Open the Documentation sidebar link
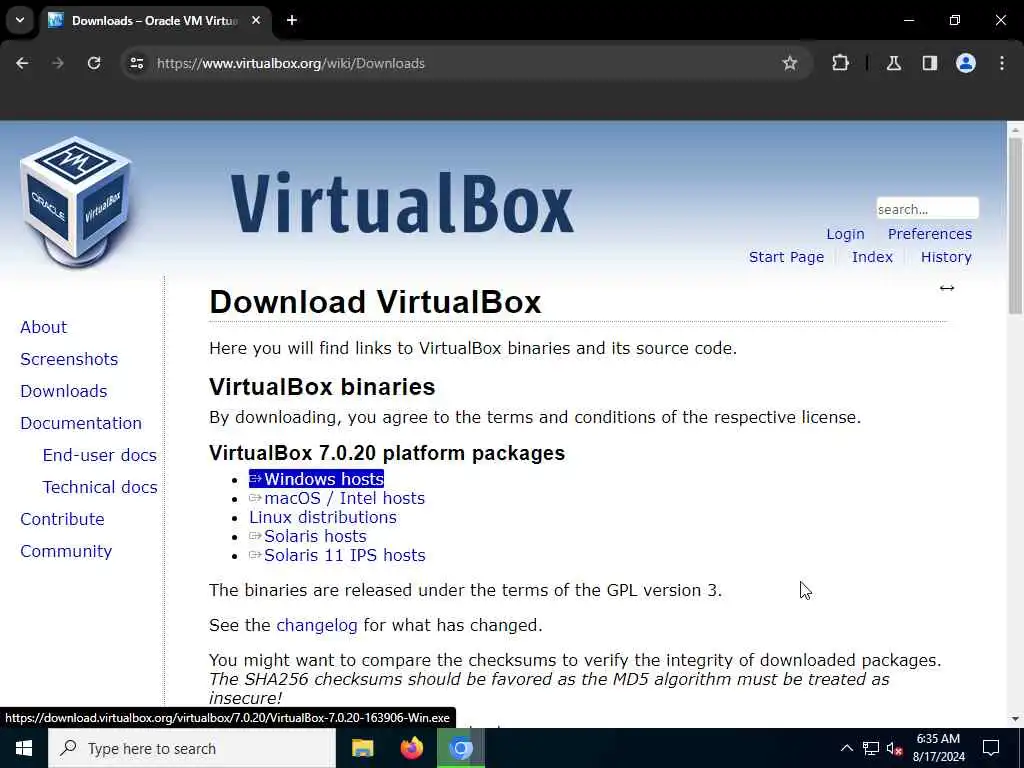Screen dimensions: 1024x768 81,423
